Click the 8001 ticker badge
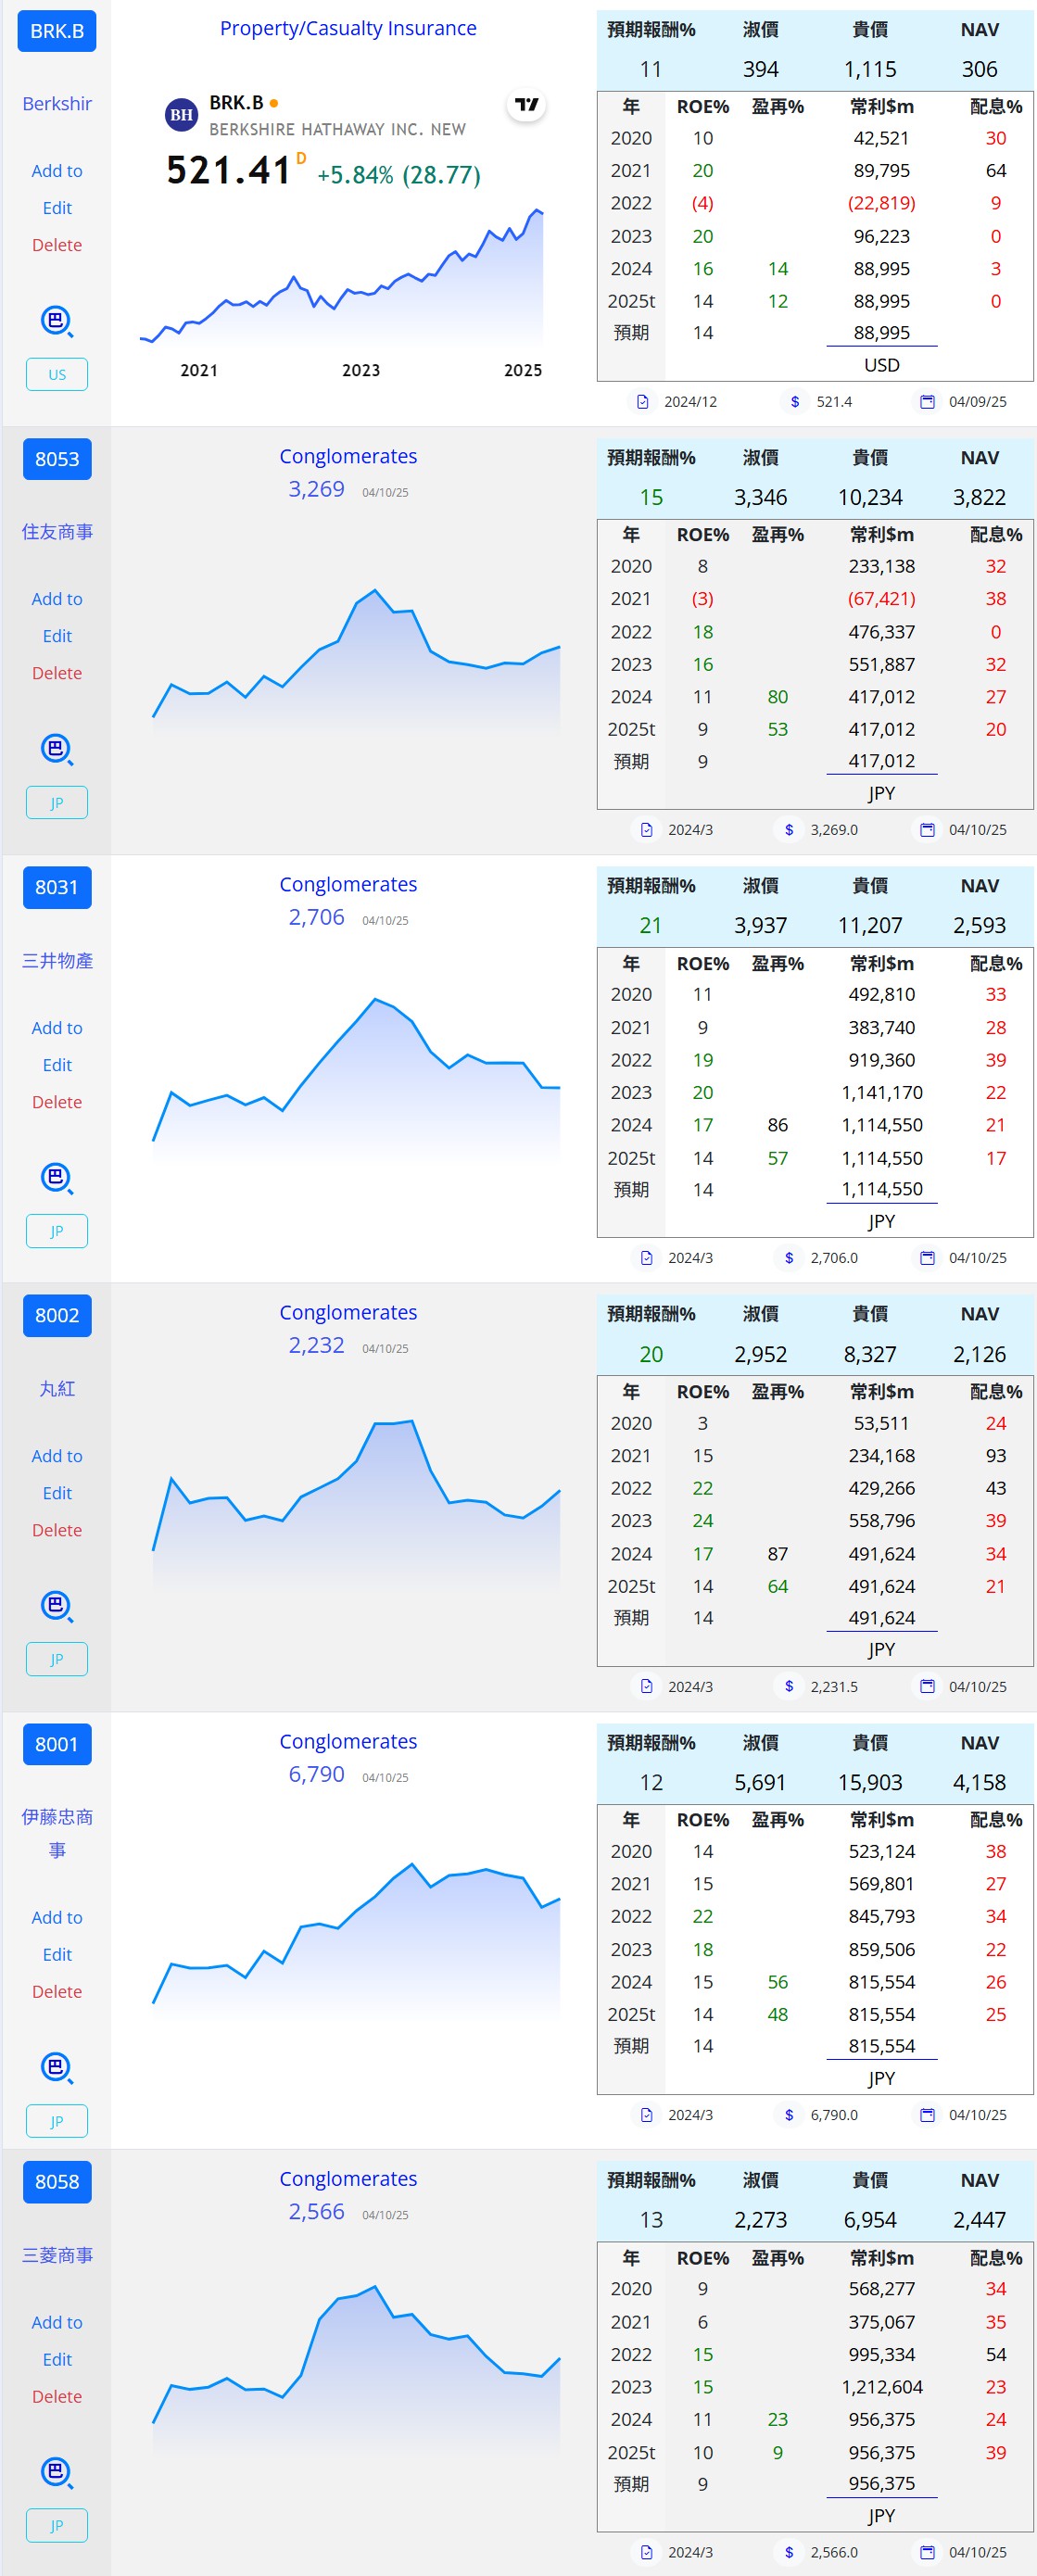This screenshot has width=1037, height=2576. (x=57, y=1744)
